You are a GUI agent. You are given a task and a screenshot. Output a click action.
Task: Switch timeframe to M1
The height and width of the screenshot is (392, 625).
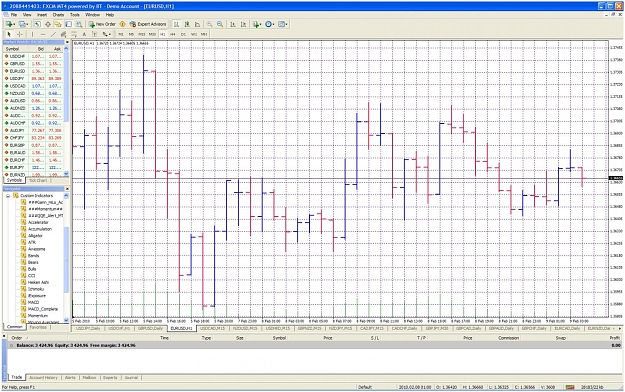coord(121,34)
